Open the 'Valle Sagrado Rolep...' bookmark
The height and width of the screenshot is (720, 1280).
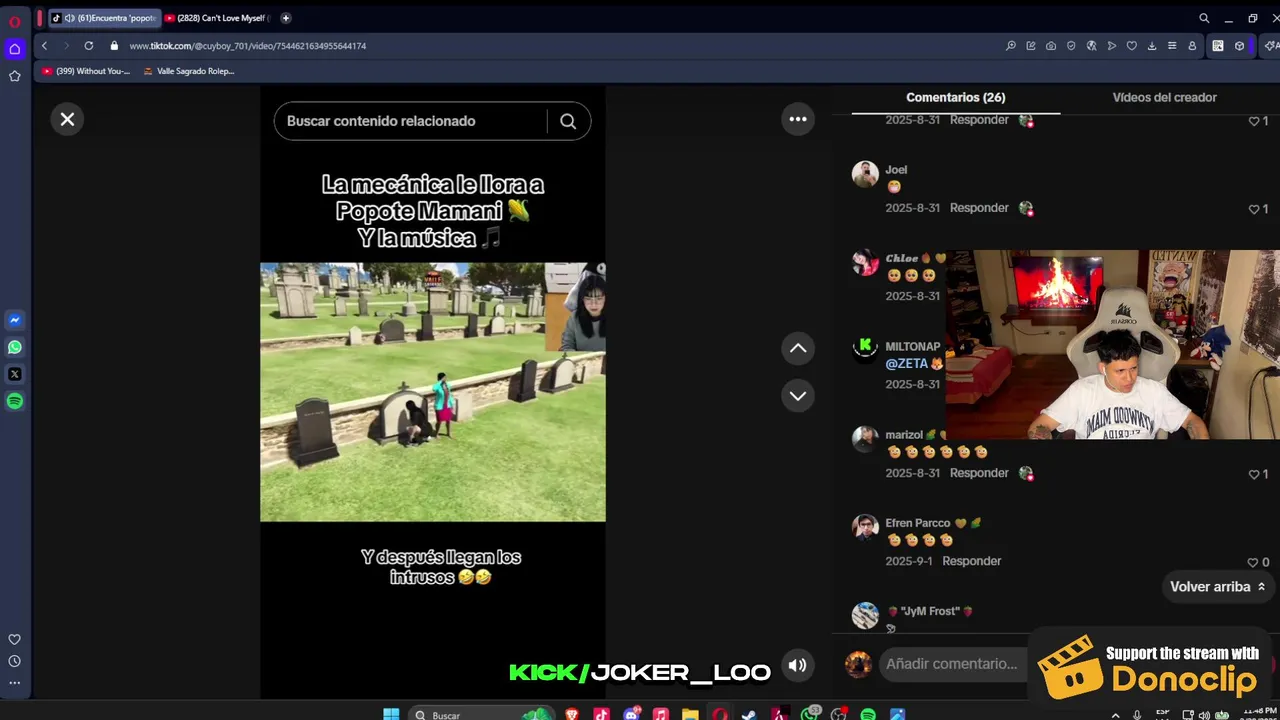(189, 71)
